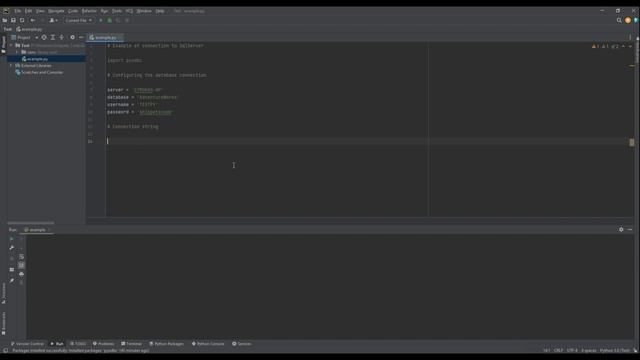Click the Save All toolbar icon

(x=13, y=20)
